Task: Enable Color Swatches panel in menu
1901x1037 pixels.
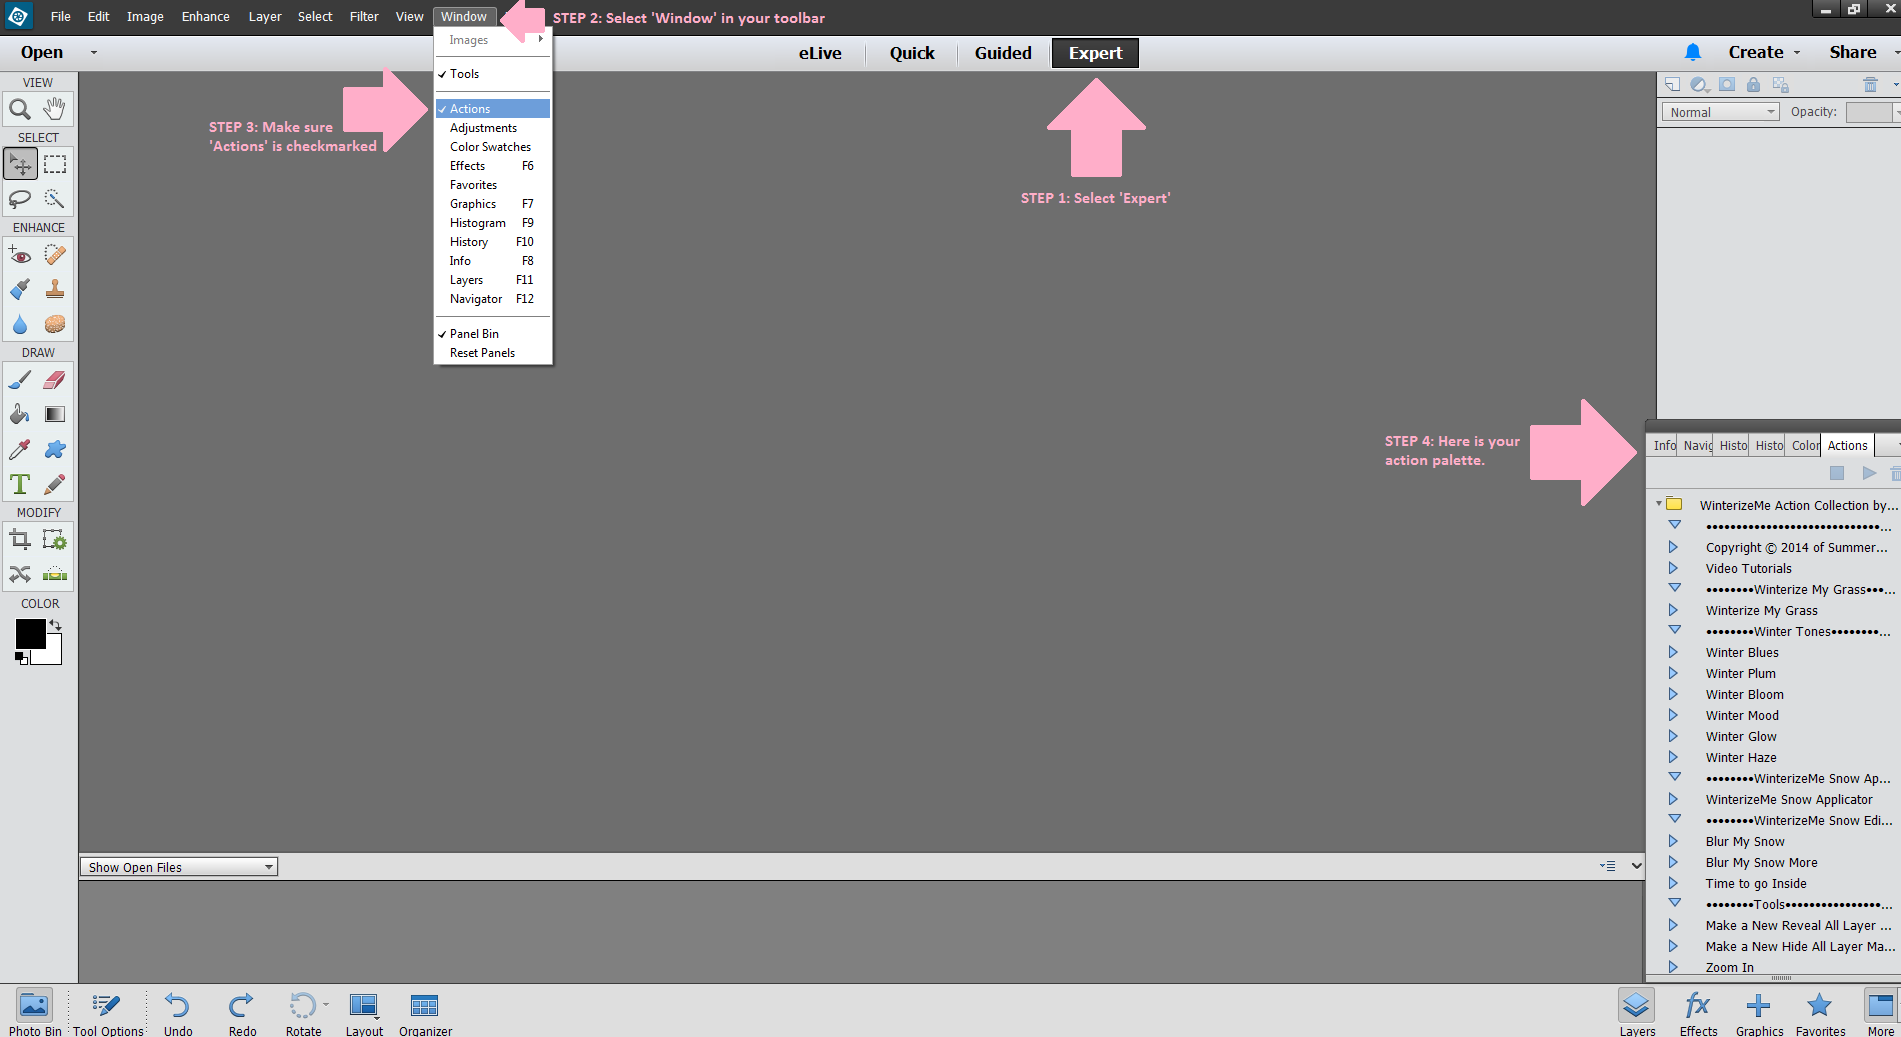Action: pyautogui.click(x=493, y=147)
